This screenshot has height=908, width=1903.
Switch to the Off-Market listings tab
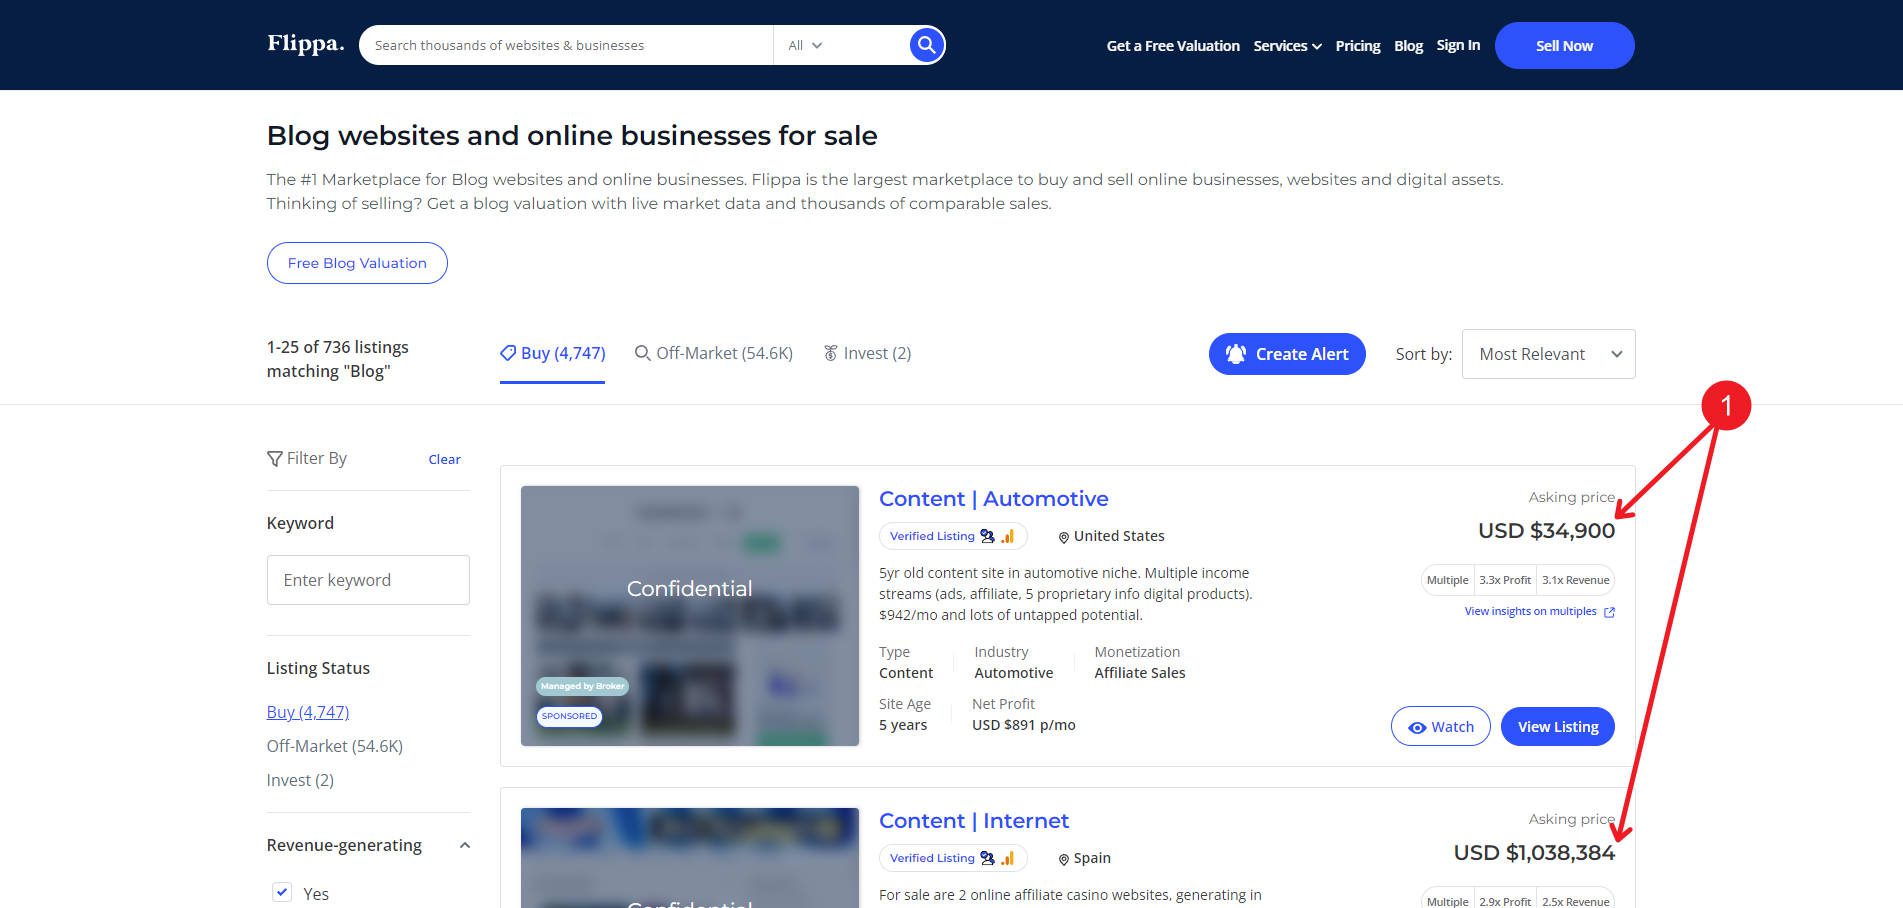click(x=712, y=353)
